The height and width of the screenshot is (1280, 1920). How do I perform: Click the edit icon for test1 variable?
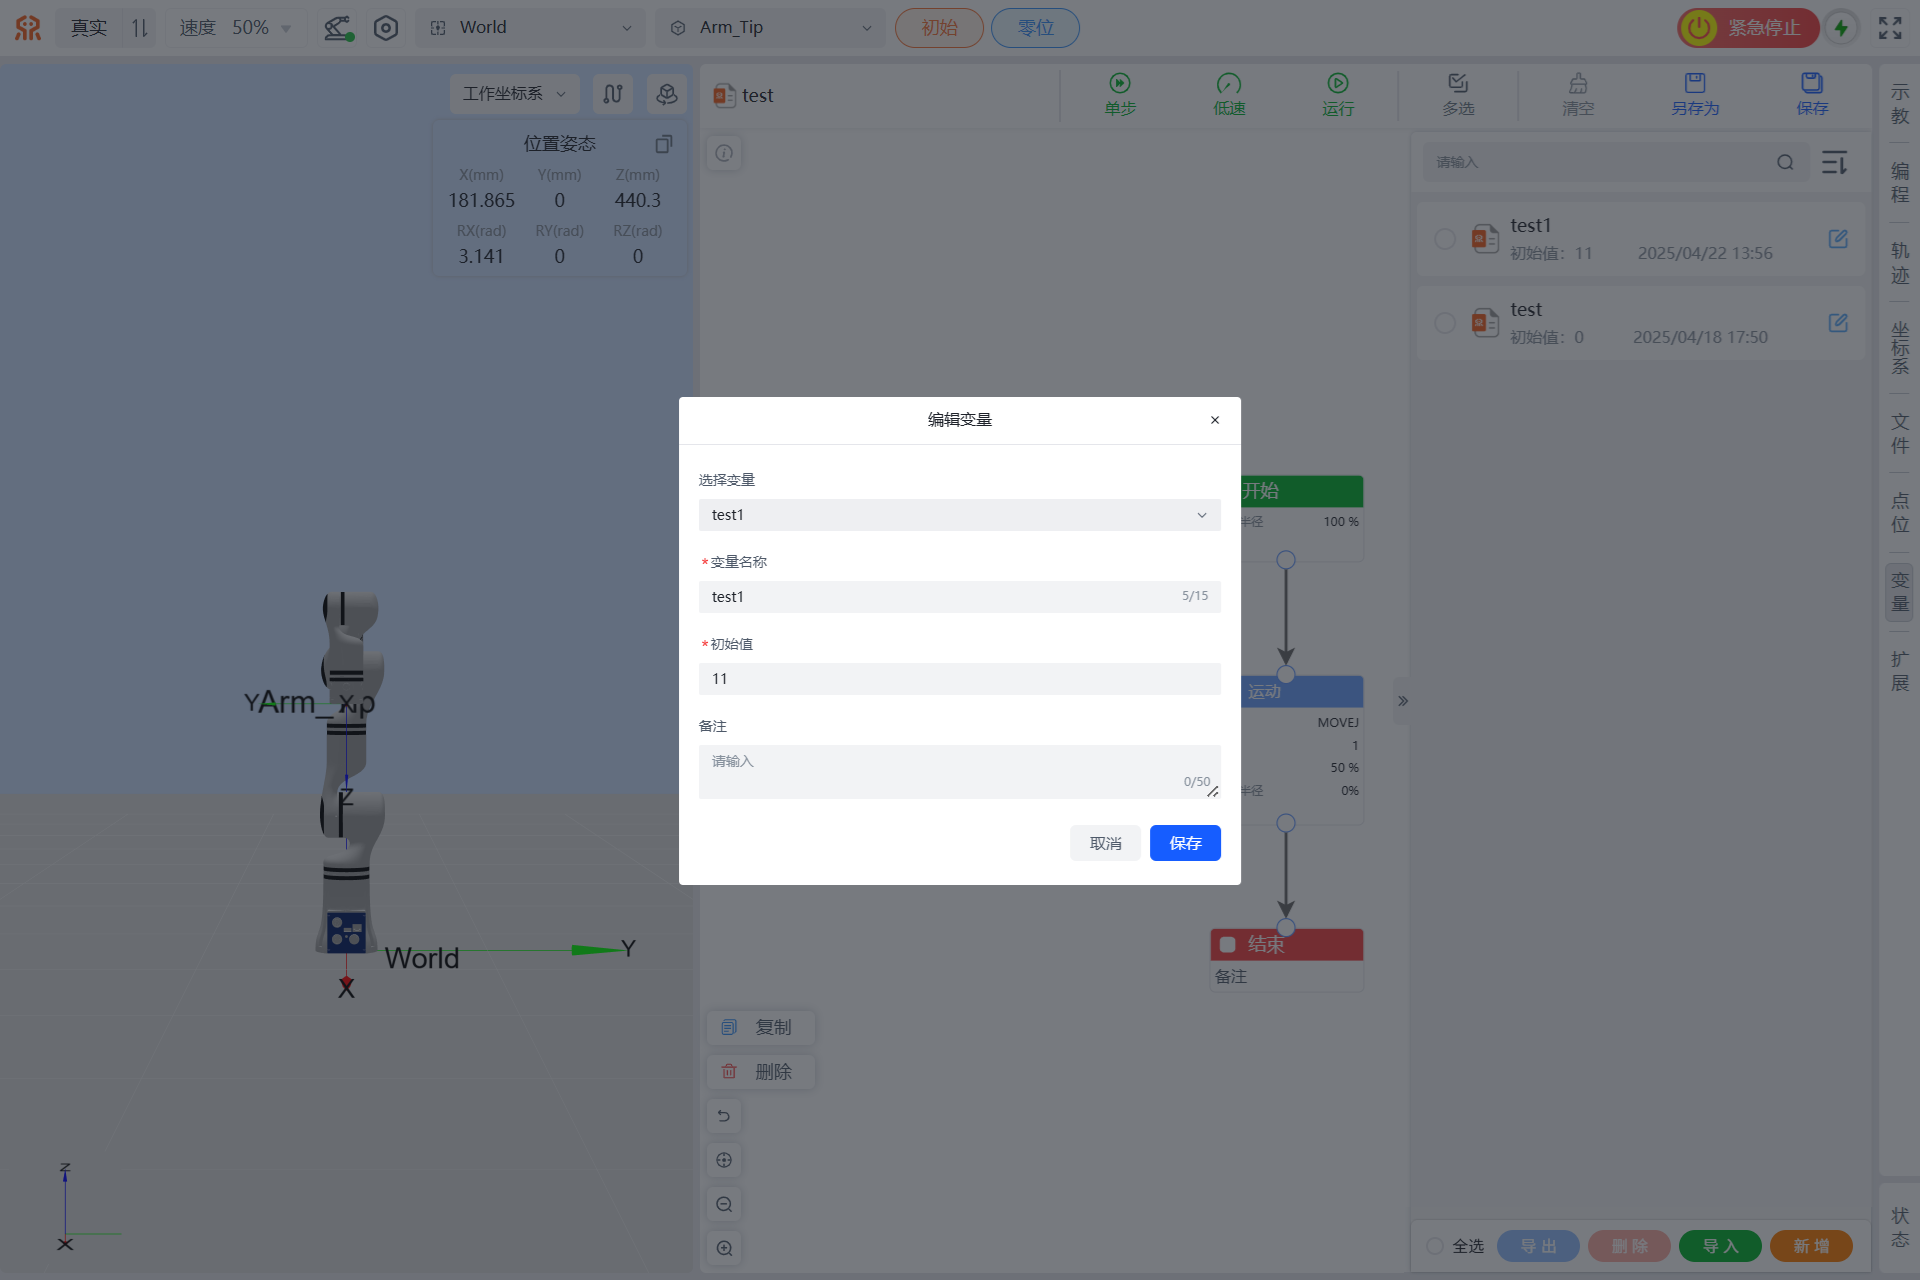tap(1838, 239)
